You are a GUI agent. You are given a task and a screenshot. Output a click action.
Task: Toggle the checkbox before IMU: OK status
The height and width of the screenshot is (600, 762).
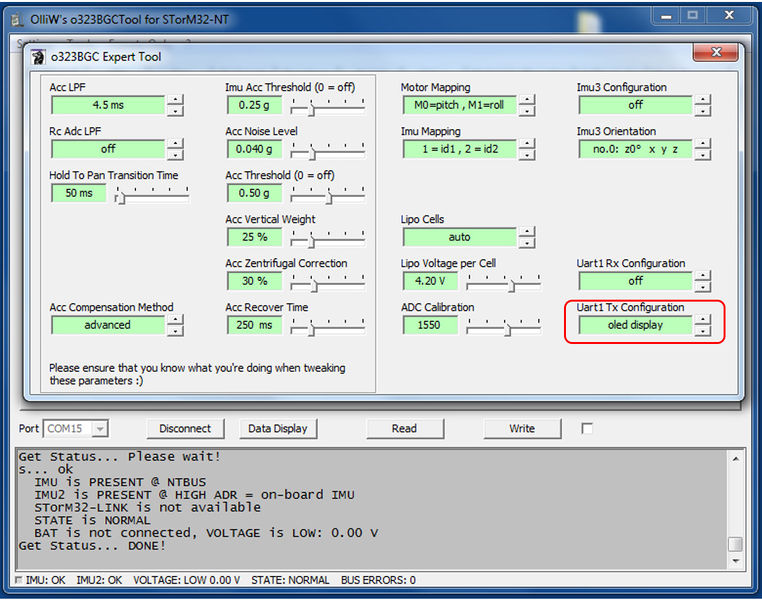[18, 580]
